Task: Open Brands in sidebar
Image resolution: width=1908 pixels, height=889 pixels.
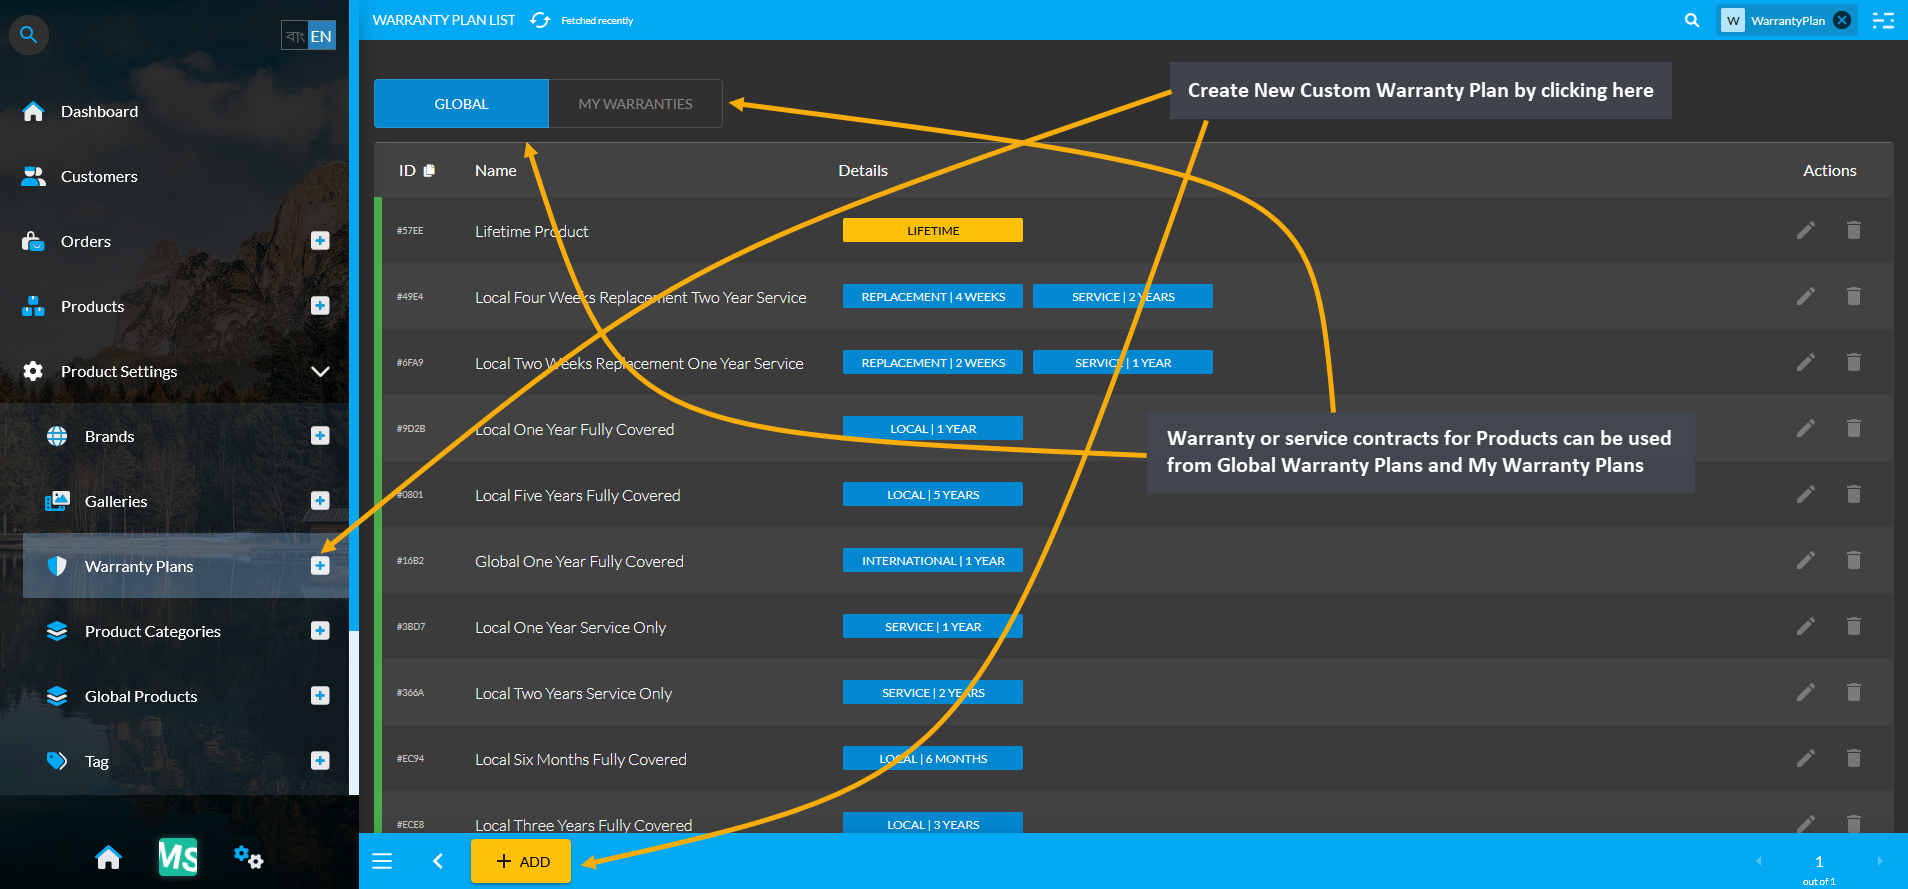Action: tap(109, 436)
